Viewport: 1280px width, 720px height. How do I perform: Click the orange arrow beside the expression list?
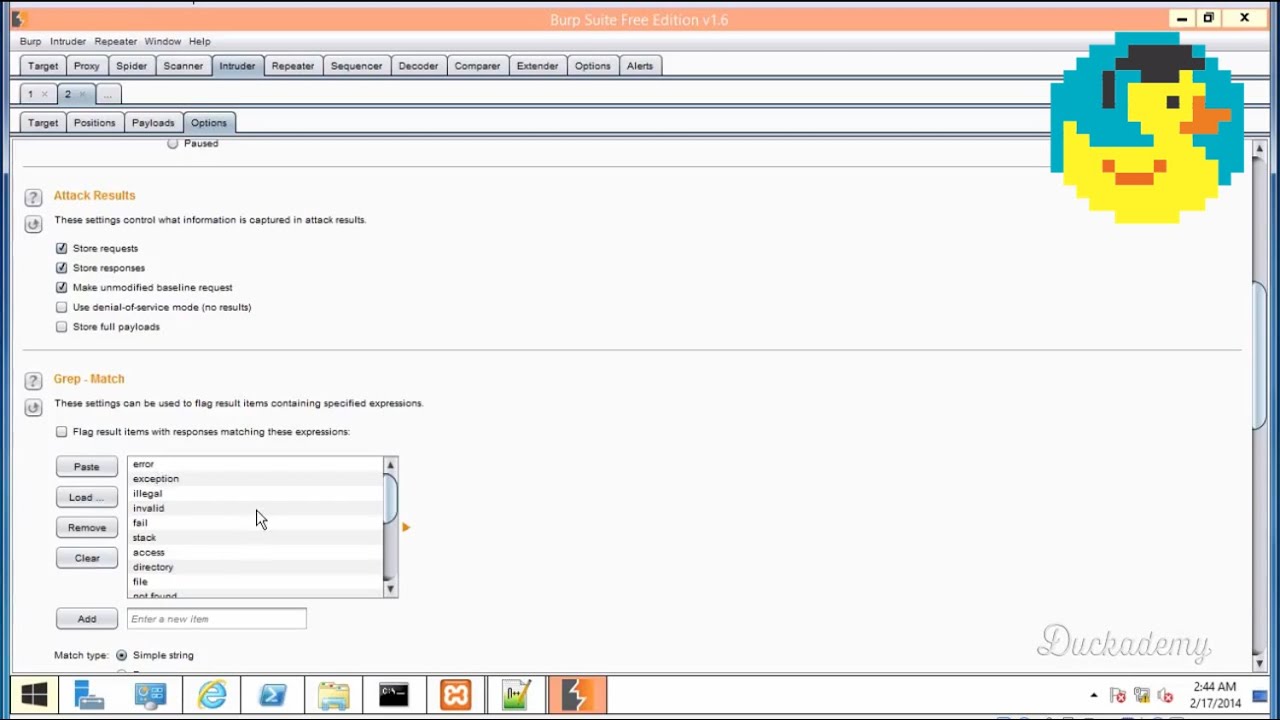click(406, 527)
